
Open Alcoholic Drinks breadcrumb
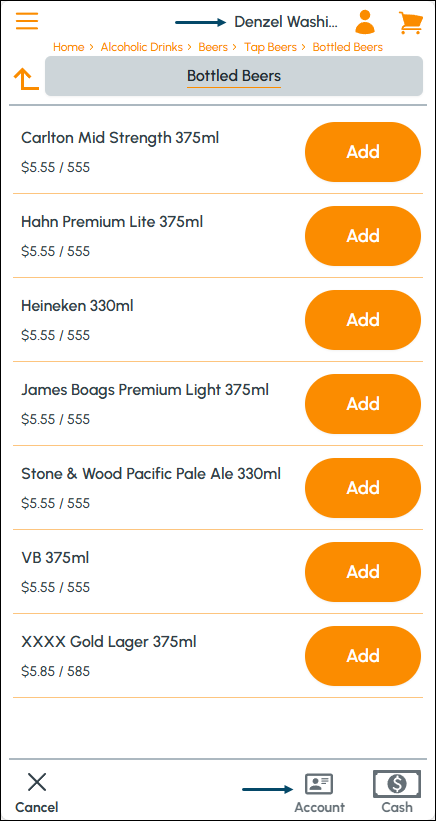point(142,47)
